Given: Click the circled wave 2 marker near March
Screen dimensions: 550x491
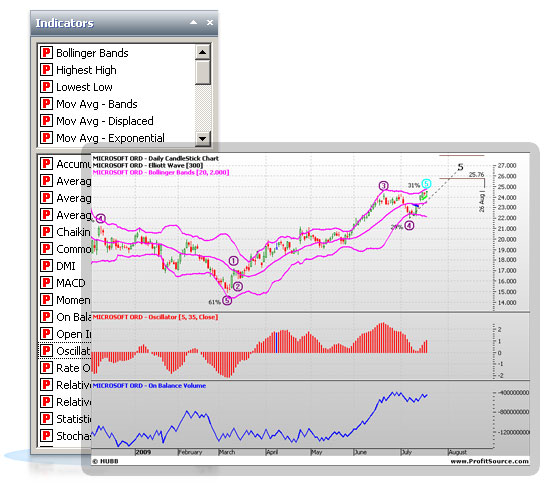Looking at the screenshot, I should pos(238,287).
